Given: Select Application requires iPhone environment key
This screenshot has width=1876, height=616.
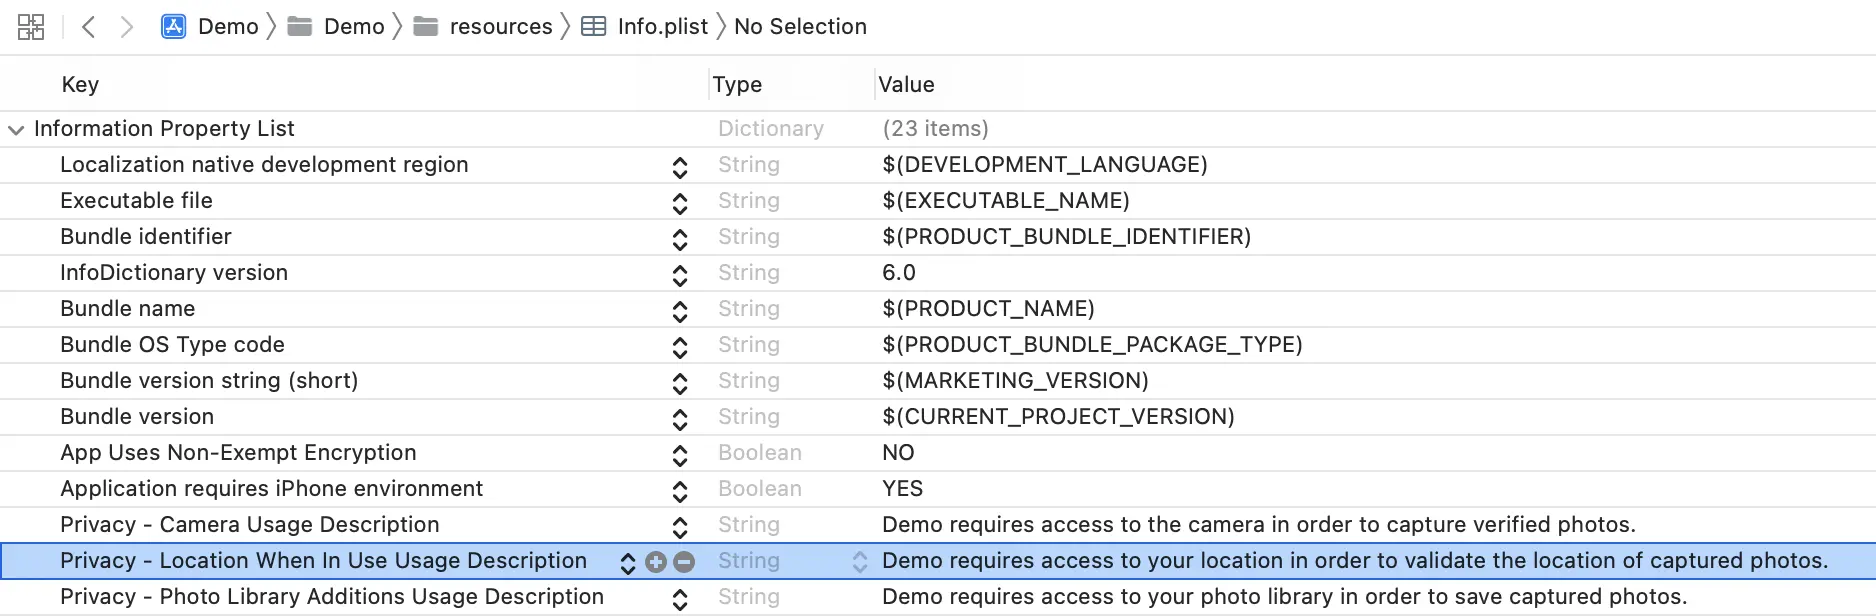Looking at the screenshot, I should point(272,489).
